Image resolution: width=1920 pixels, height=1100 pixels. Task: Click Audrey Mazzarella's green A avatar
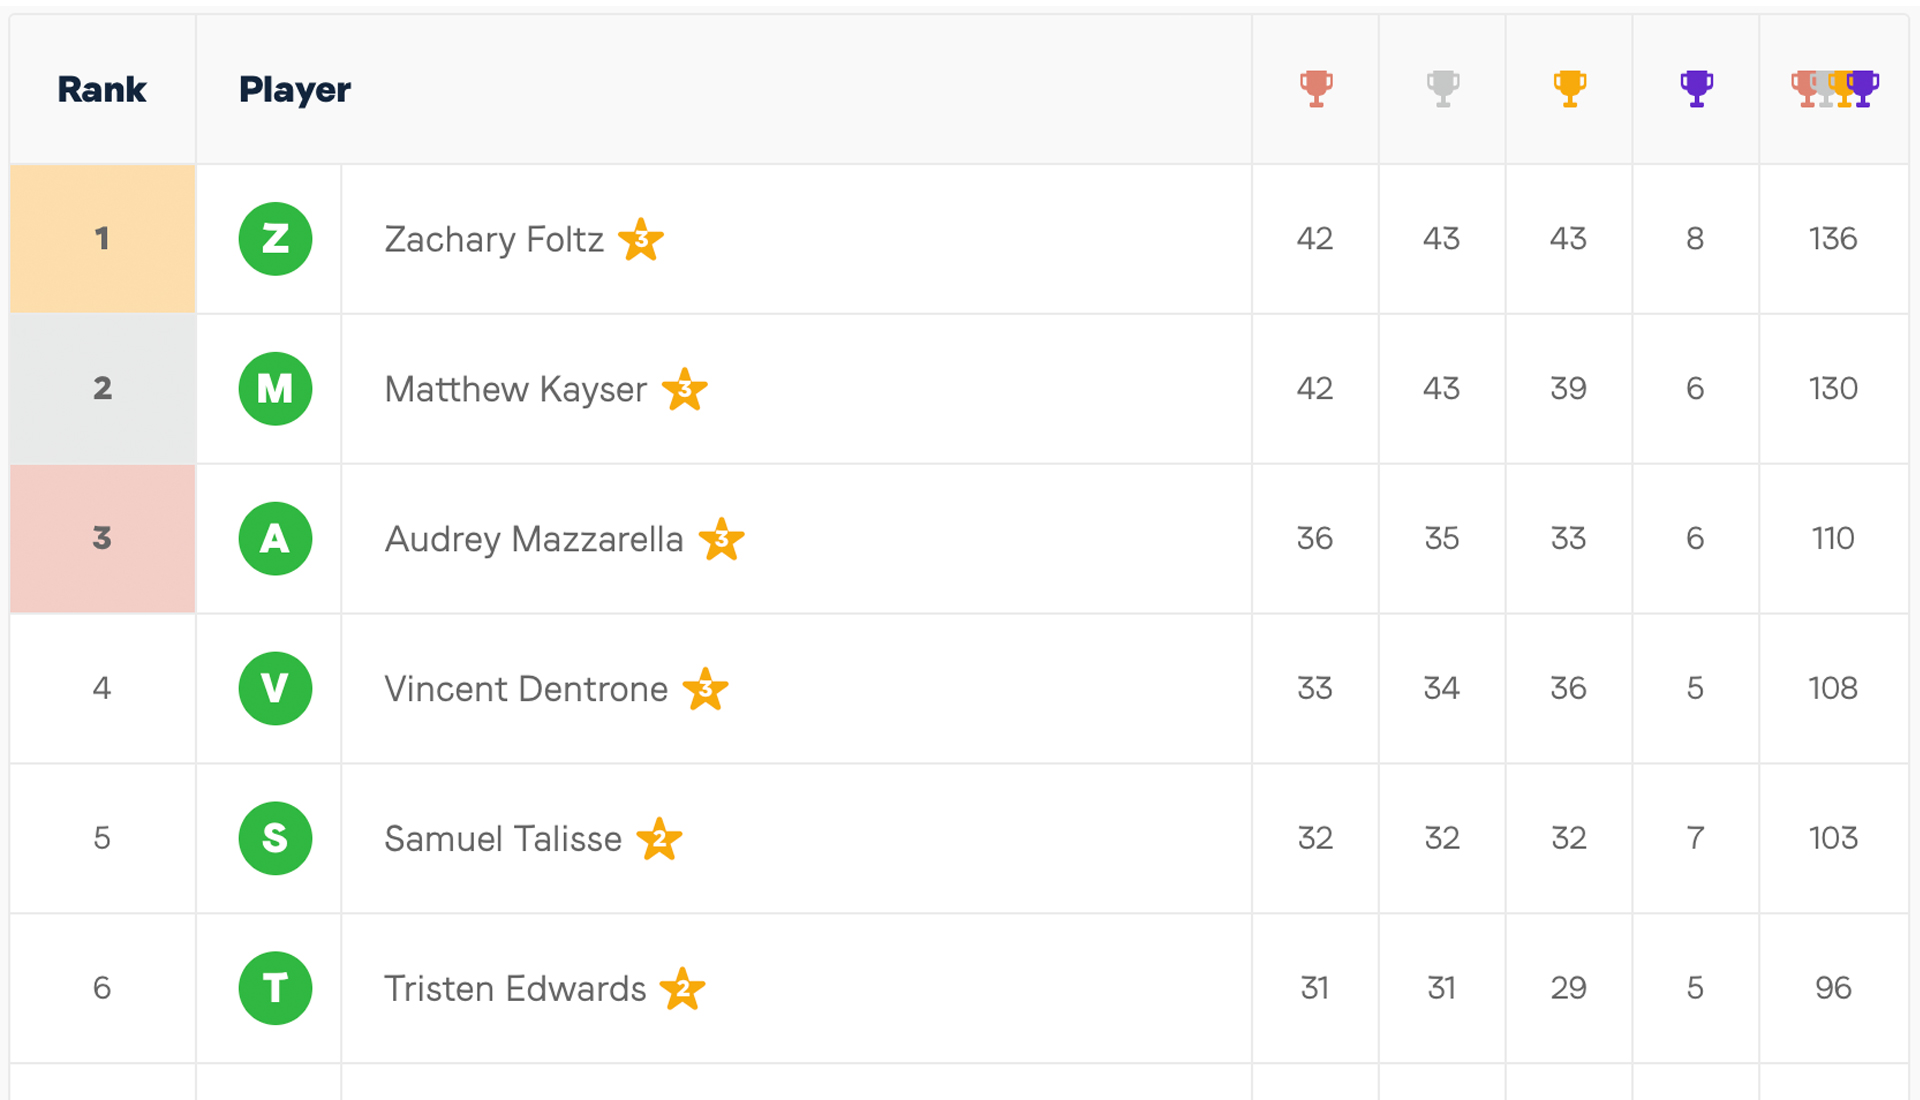tap(275, 539)
